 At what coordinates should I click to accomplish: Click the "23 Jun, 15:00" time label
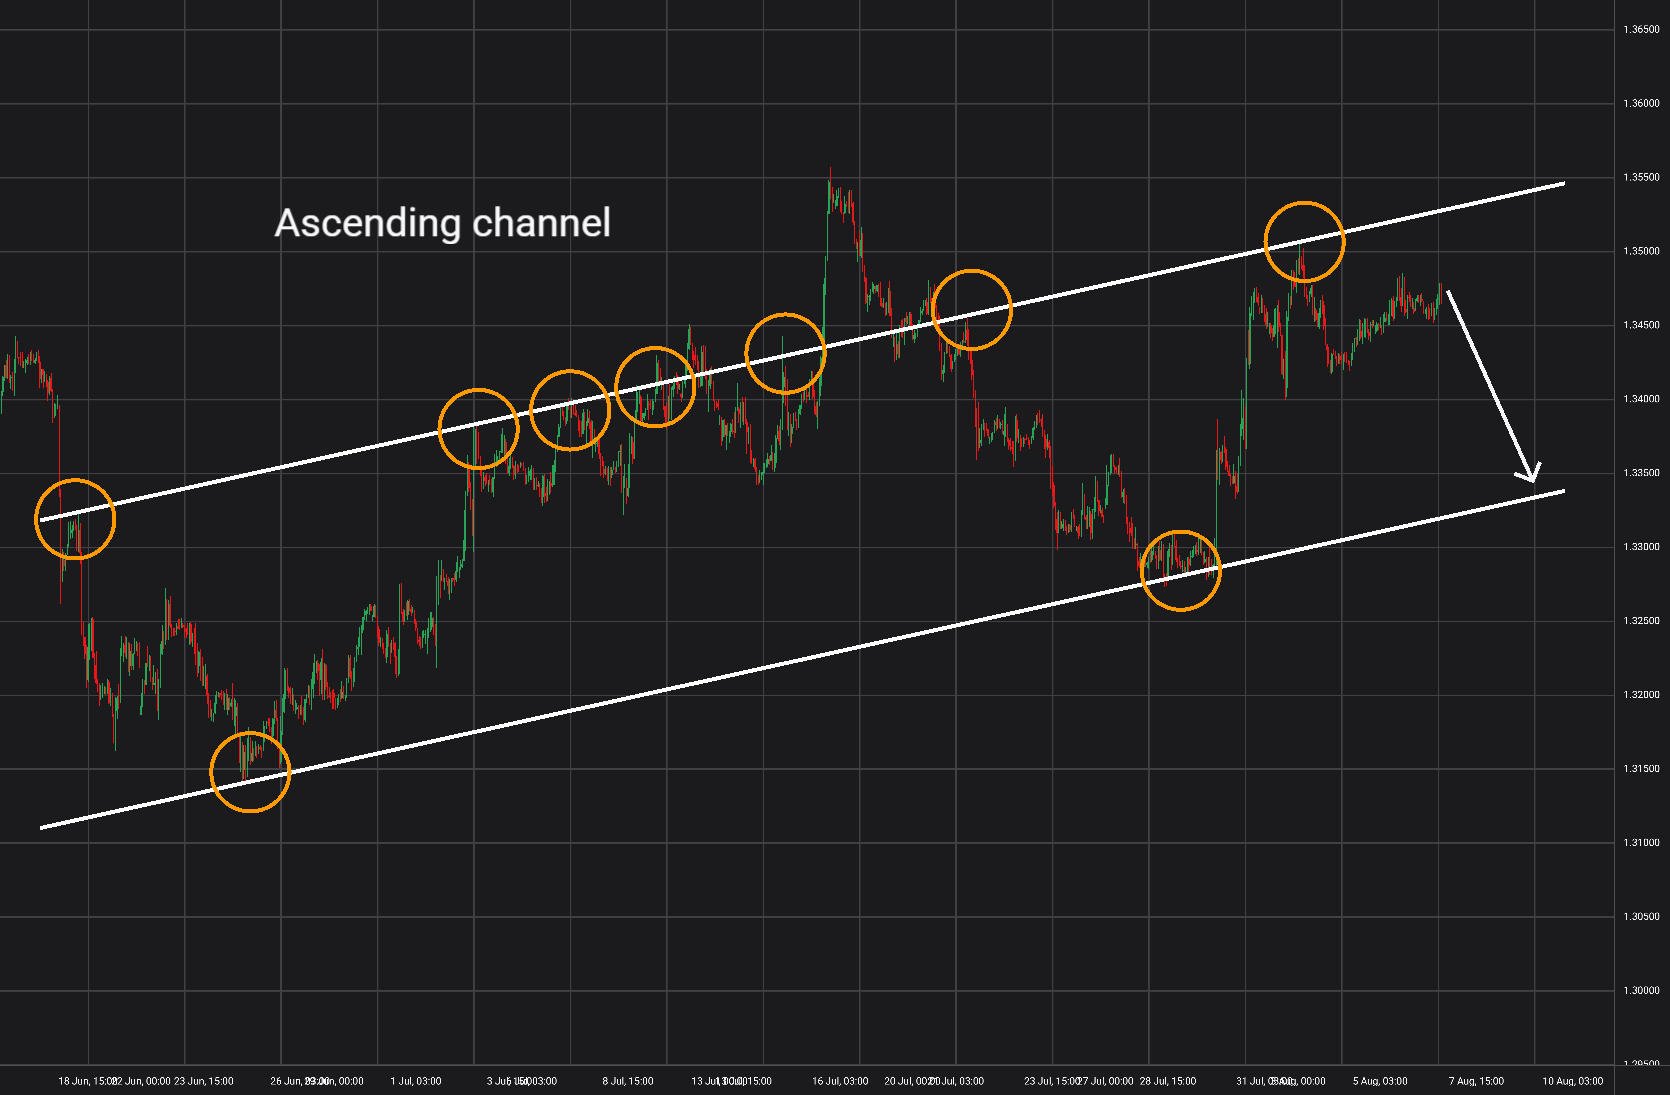coord(204,1081)
